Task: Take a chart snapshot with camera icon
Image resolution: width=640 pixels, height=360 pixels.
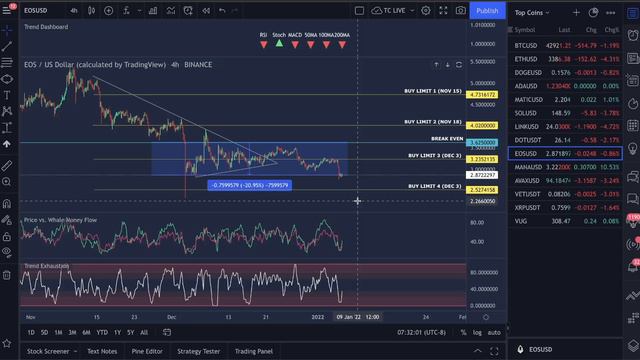Action: click(461, 11)
